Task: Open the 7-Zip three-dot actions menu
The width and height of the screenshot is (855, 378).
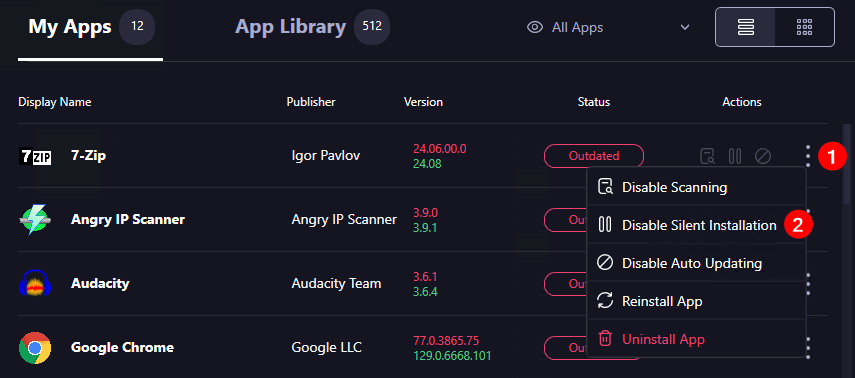Action: [x=808, y=156]
